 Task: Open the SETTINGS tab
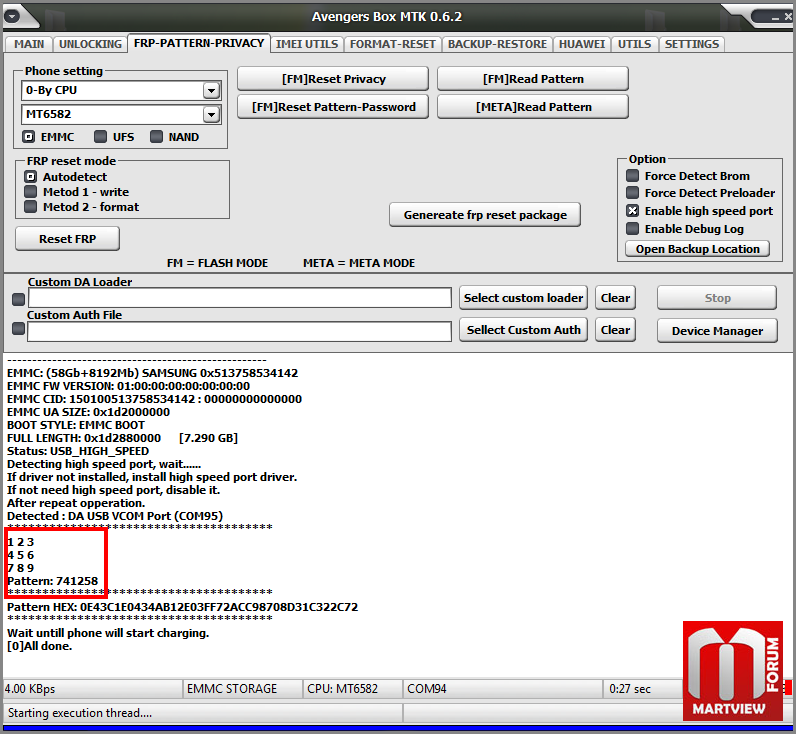coord(691,44)
